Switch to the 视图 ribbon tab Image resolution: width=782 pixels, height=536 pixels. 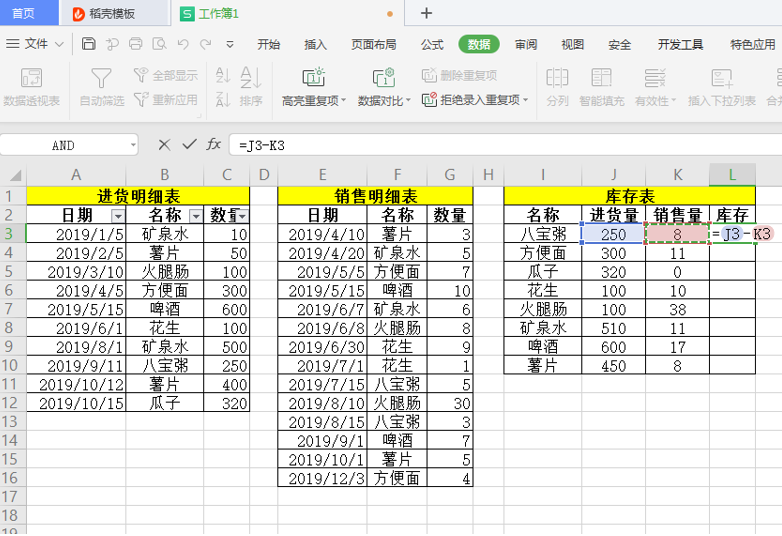click(x=573, y=44)
